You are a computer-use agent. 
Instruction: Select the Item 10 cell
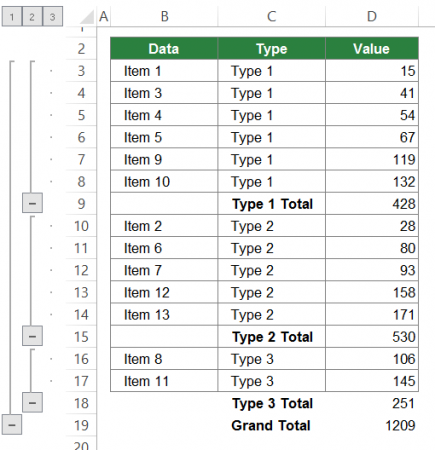pos(164,182)
